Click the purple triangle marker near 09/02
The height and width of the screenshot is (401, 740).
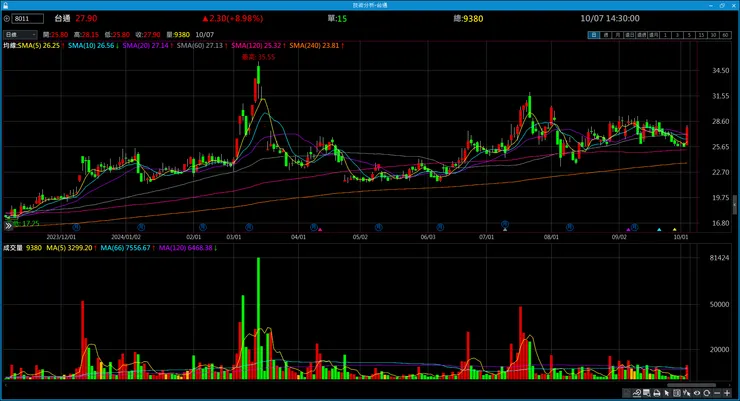628,230
